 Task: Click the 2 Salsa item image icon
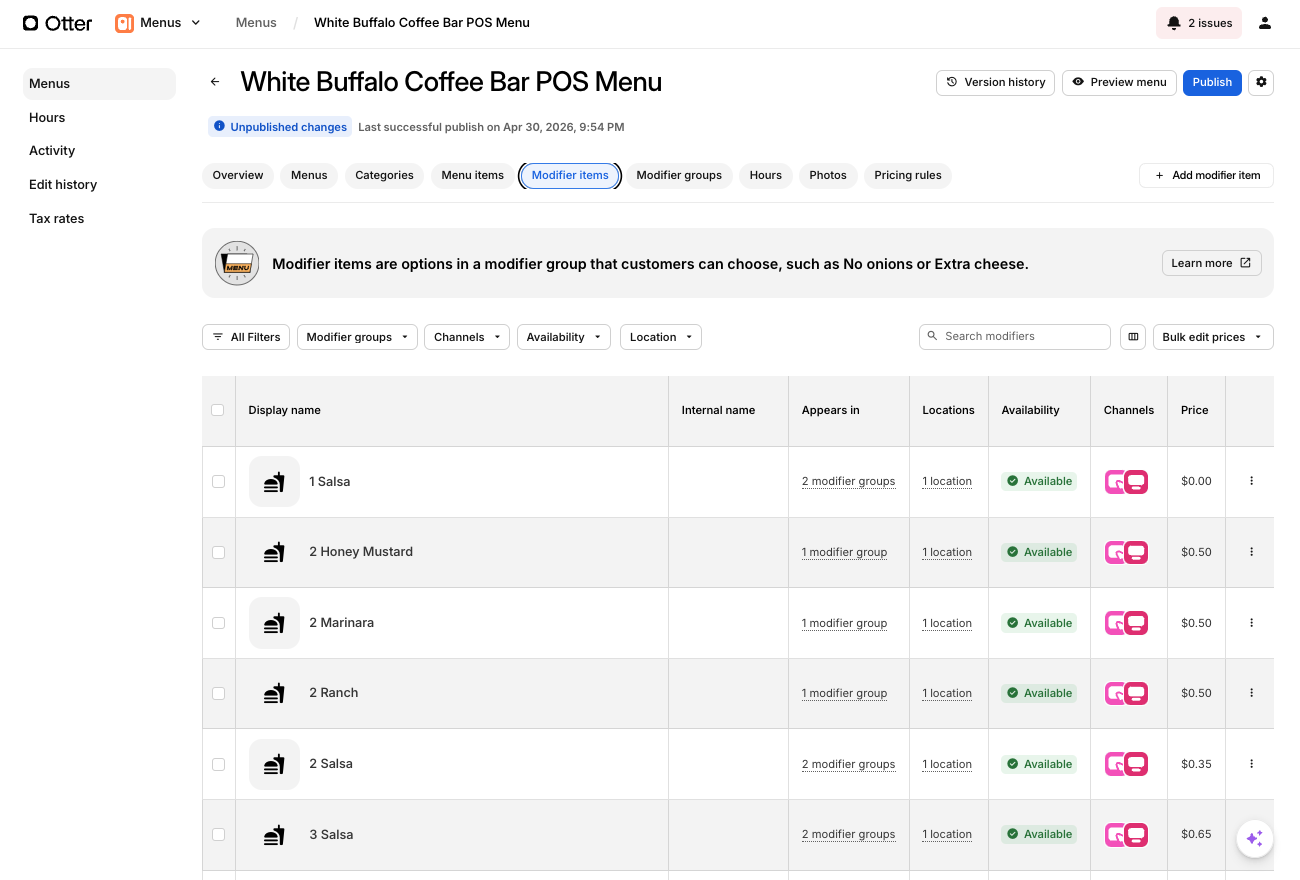274,764
